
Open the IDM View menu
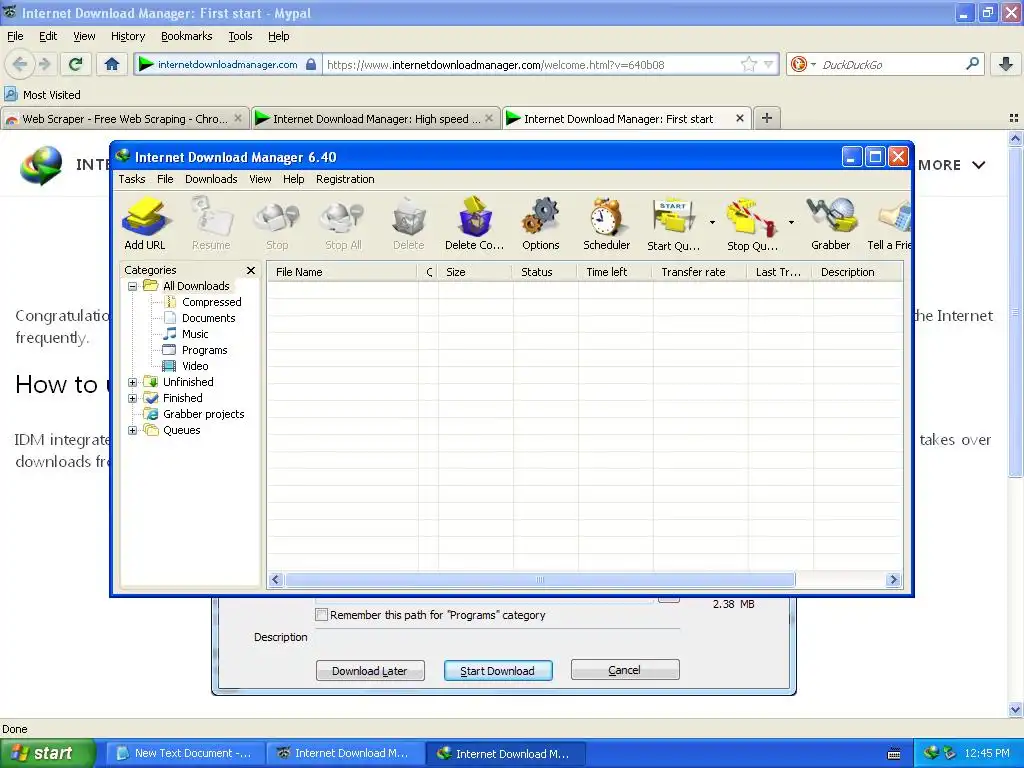coord(260,179)
